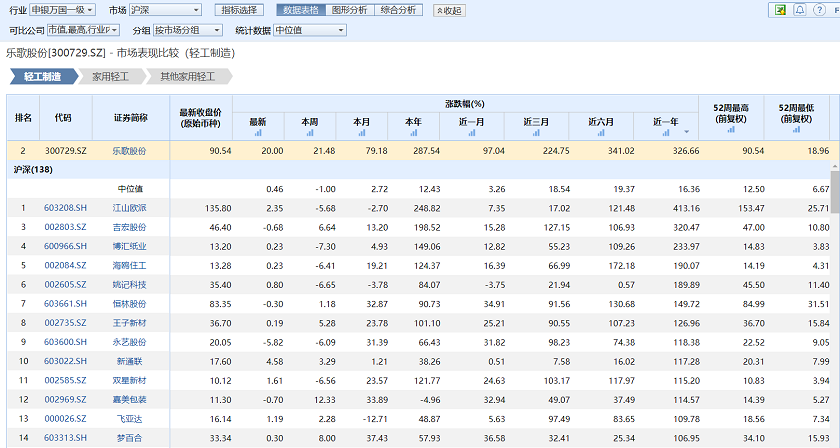840x448 pixels.
Task: Collapse the panel with 收起 button
Action: 449,10
